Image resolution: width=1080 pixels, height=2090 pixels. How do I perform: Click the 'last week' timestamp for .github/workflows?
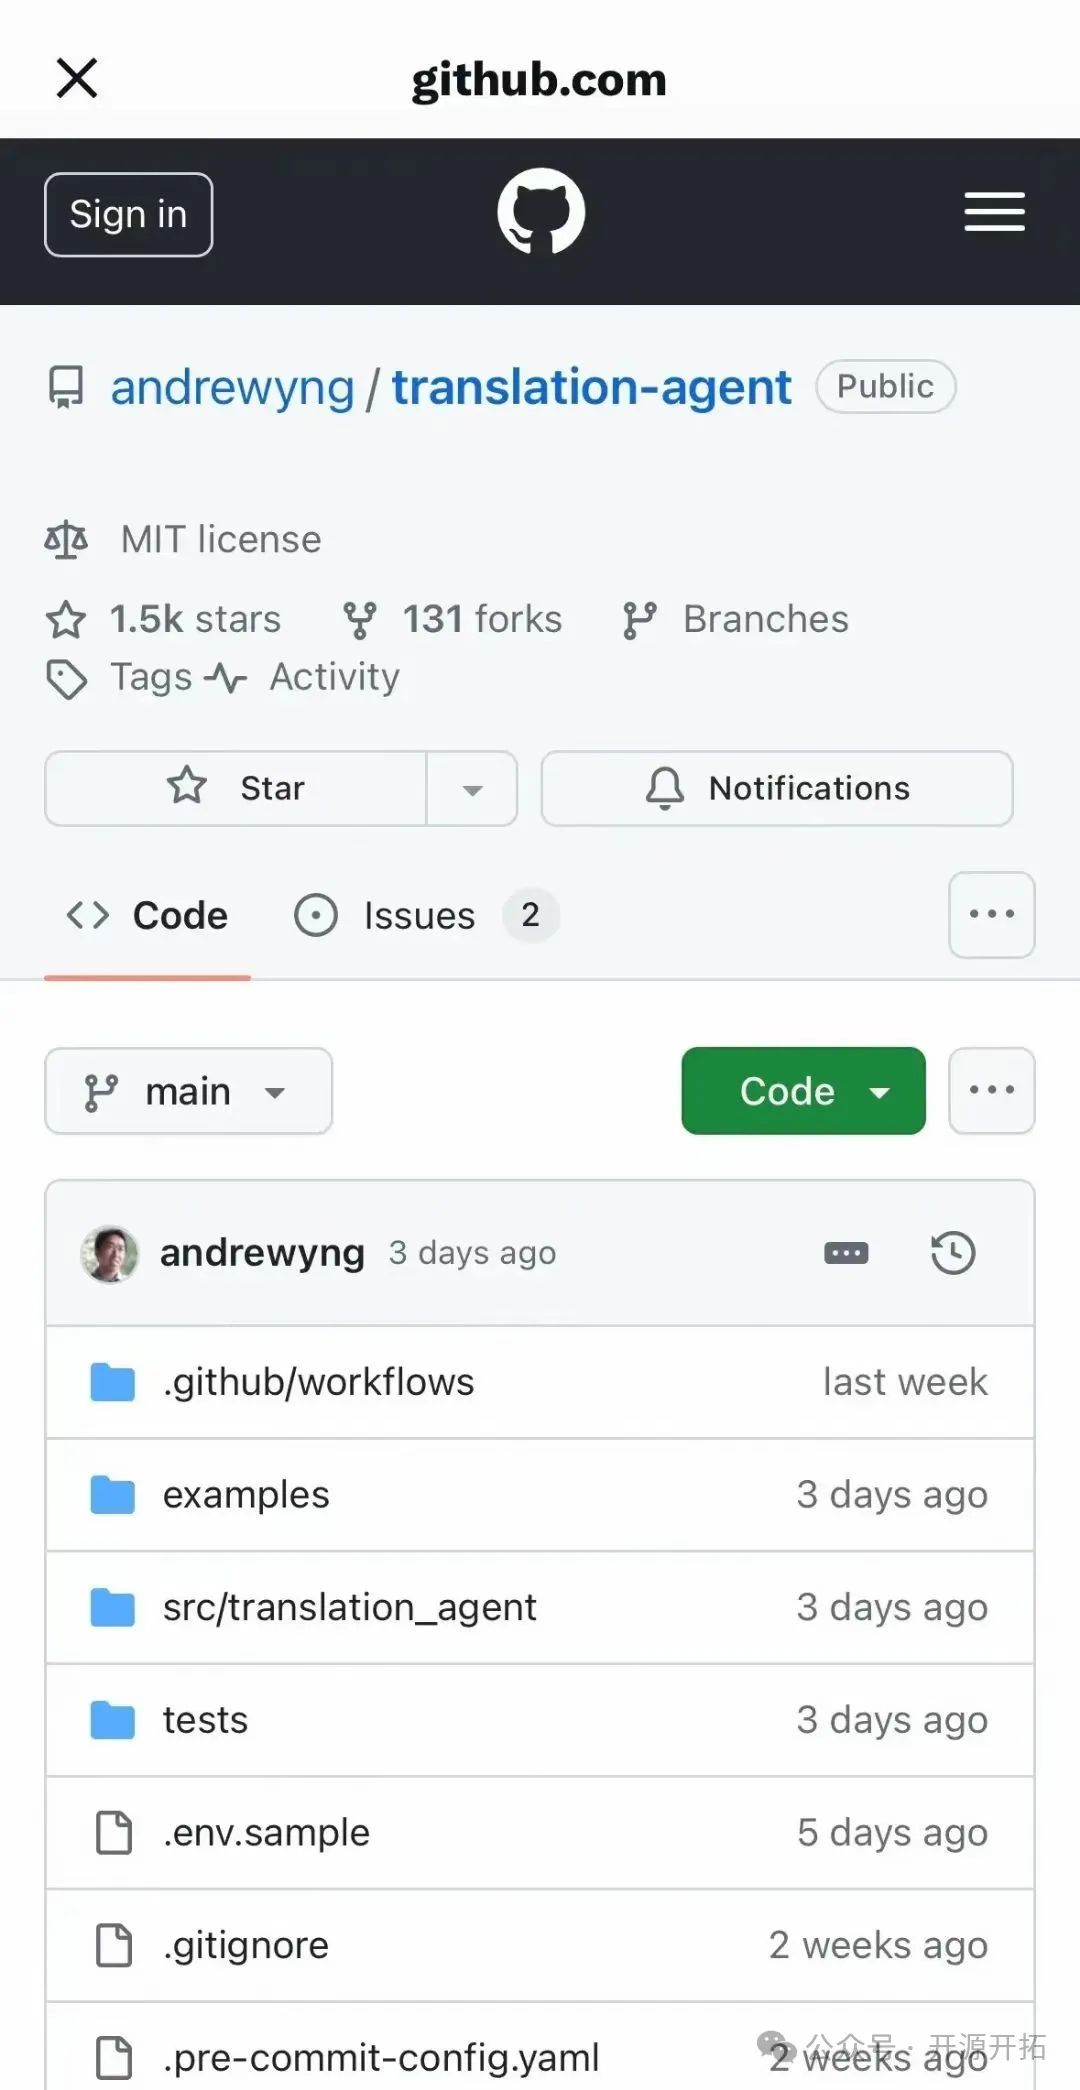[905, 1382]
